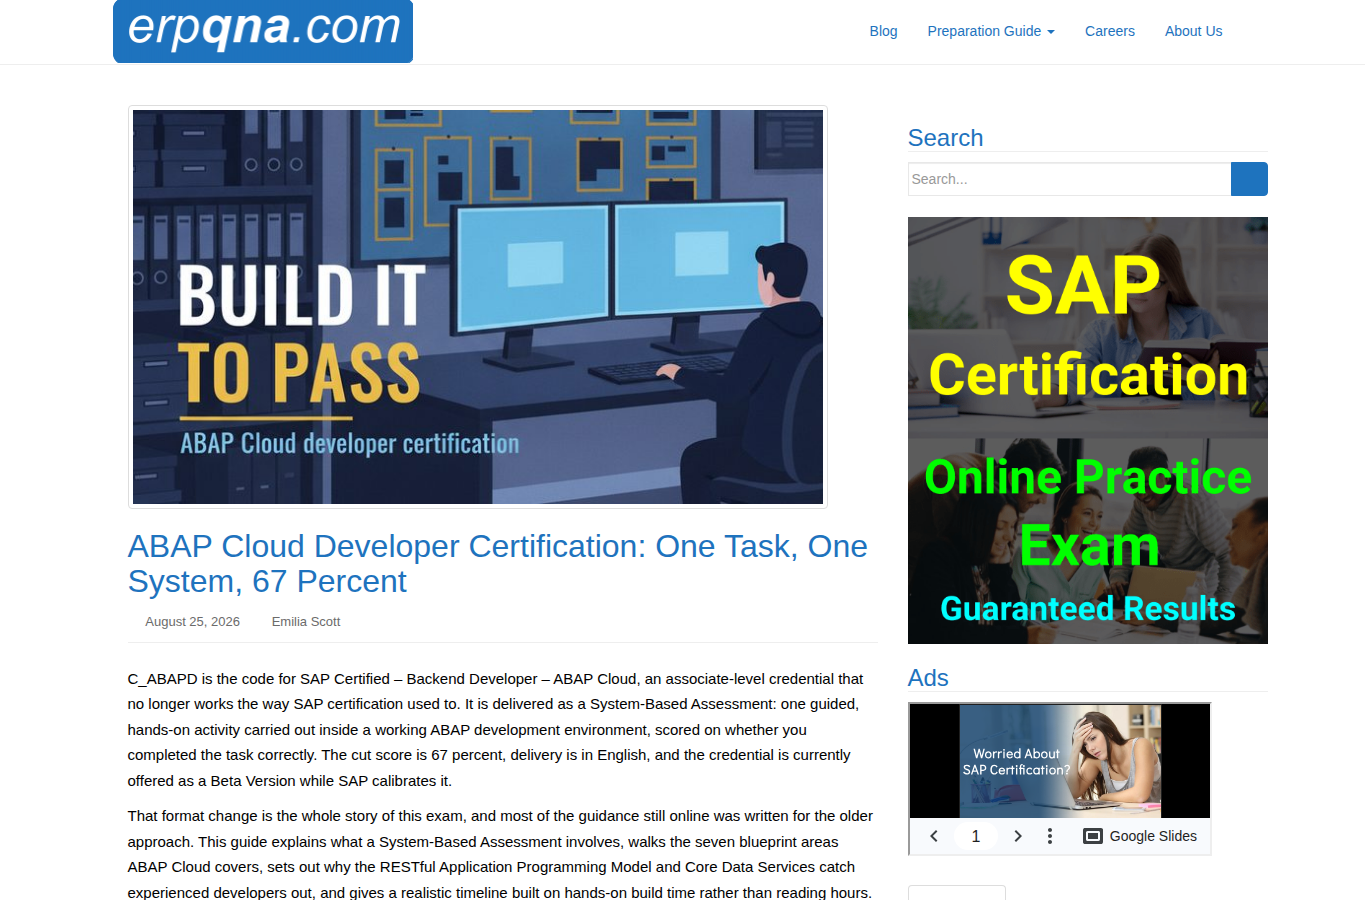Screen dimensions: 1365x900
Task: Open the SAP Certification Online Practice Exam banner
Action: tap(1088, 430)
